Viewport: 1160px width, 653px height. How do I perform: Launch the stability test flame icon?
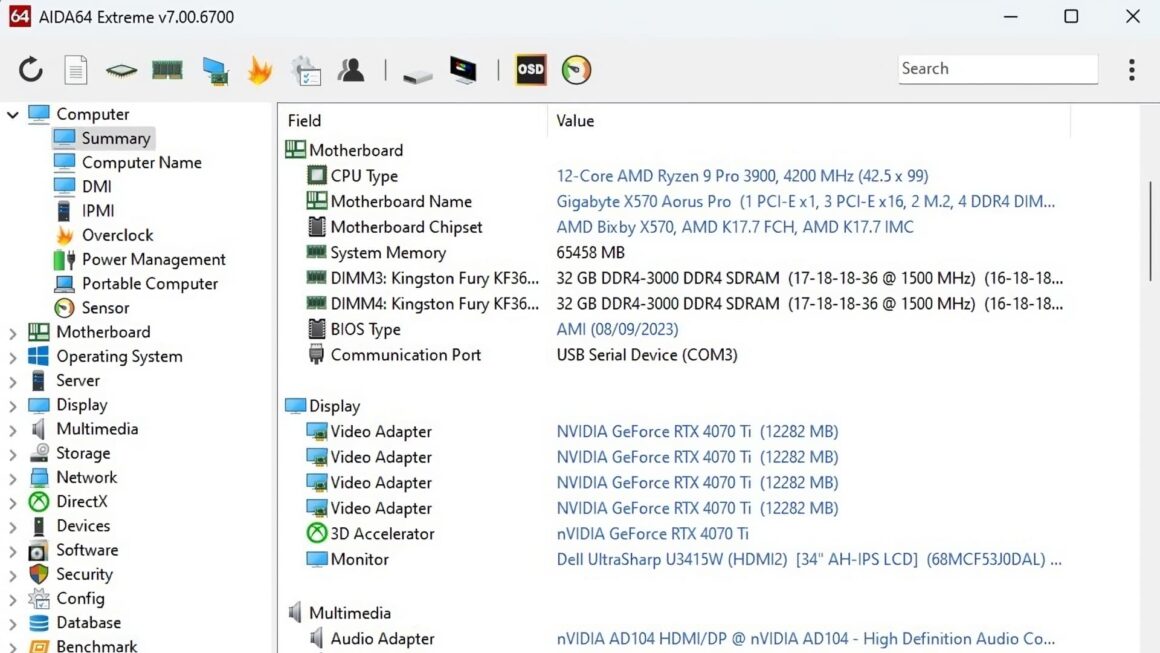[x=260, y=70]
